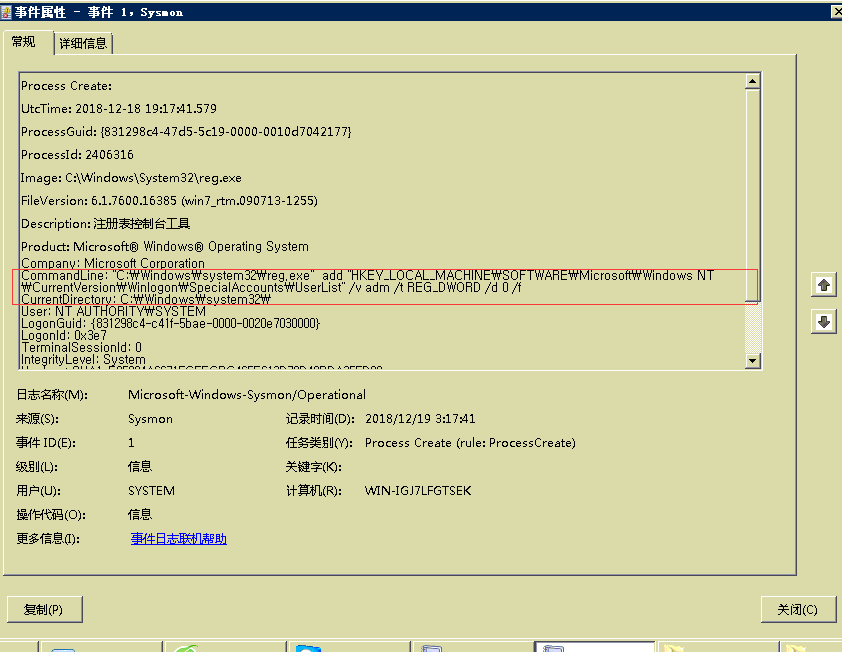Click the CurrentDirectory system32 line
The image size is (842, 652).
pyautogui.click(x=146, y=299)
